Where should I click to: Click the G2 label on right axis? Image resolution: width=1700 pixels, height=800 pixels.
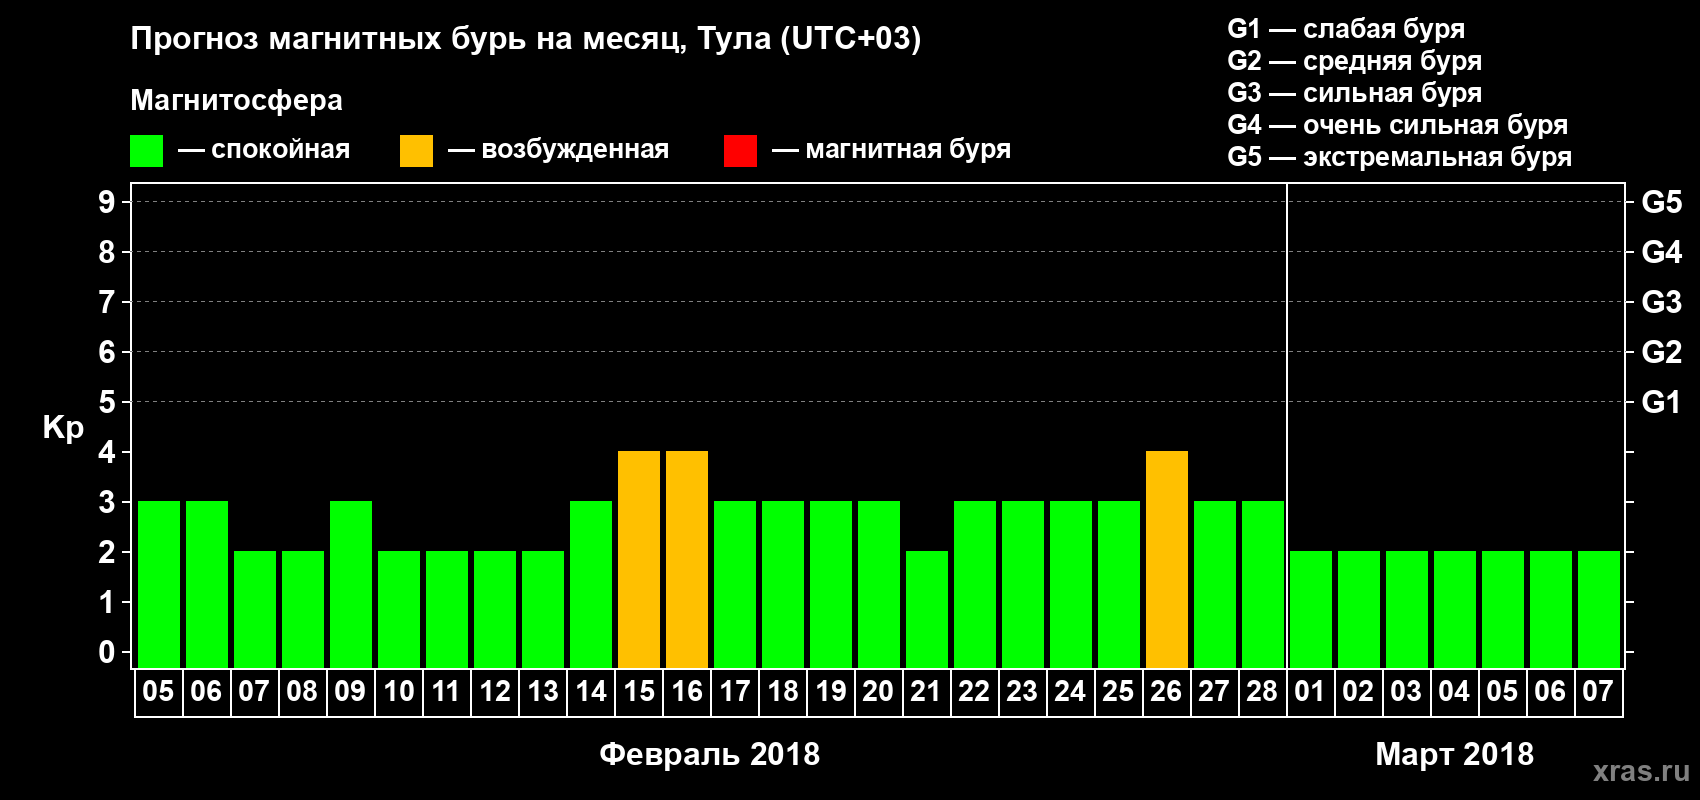point(1662,352)
